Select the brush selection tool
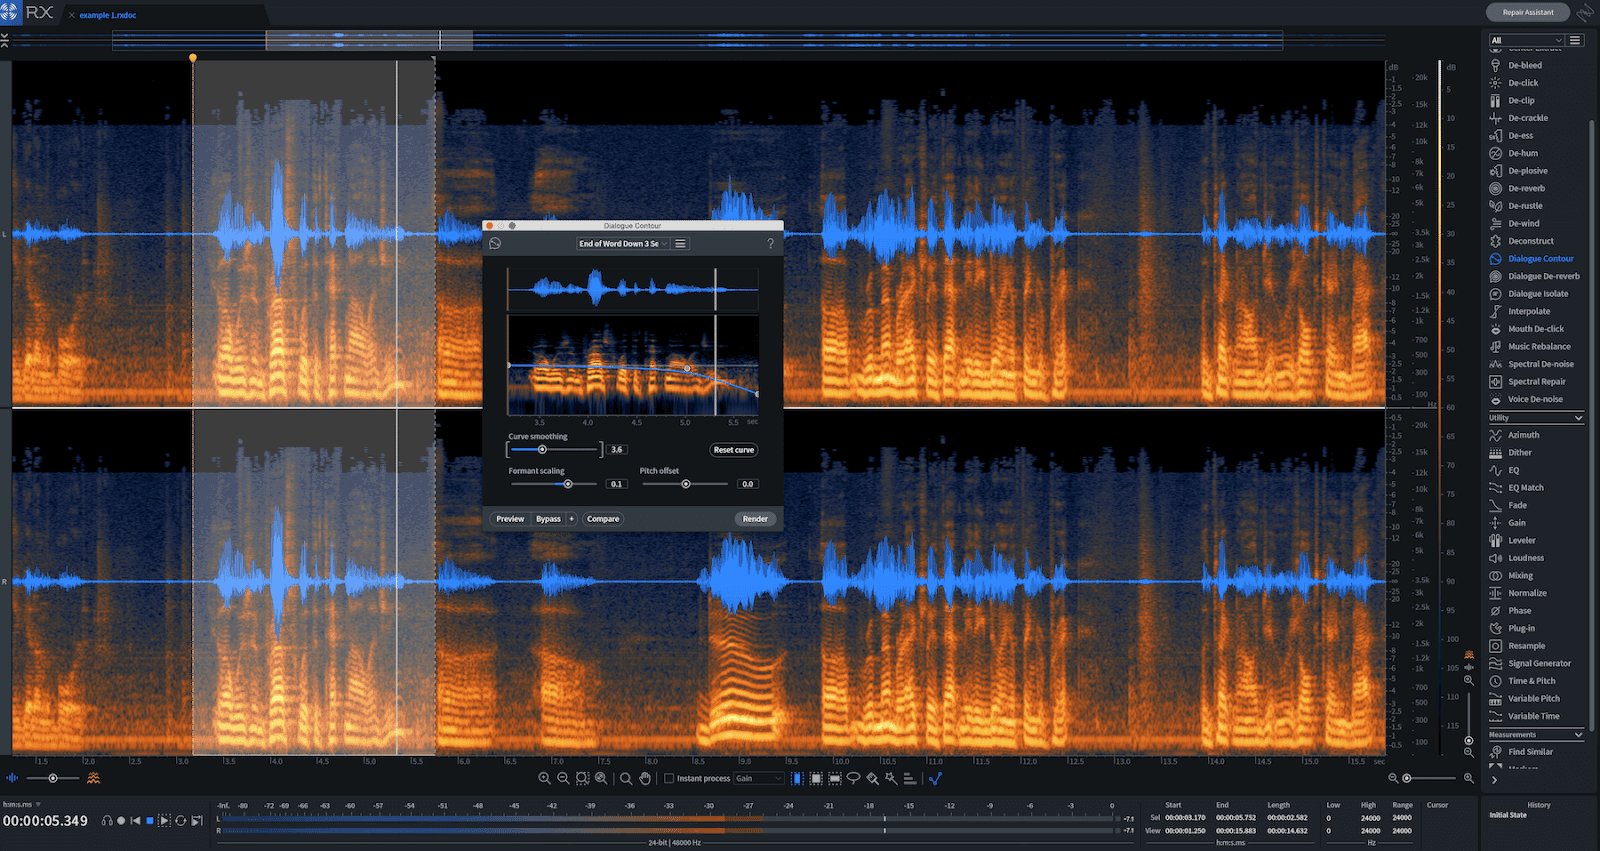Image resolution: width=1600 pixels, height=851 pixels. tap(873, 778)
